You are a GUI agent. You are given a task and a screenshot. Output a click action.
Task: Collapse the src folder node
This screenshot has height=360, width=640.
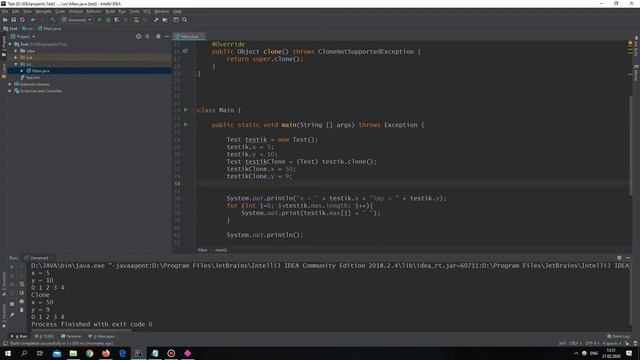click(16, 64)
